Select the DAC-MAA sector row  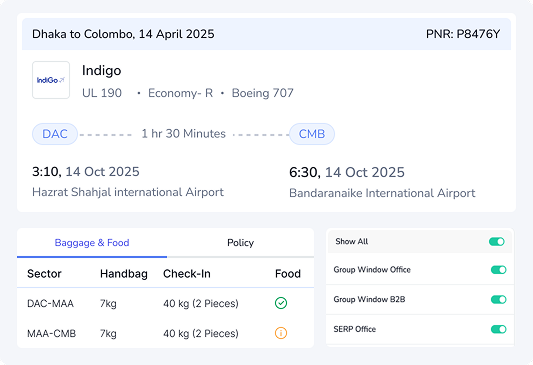165,303
